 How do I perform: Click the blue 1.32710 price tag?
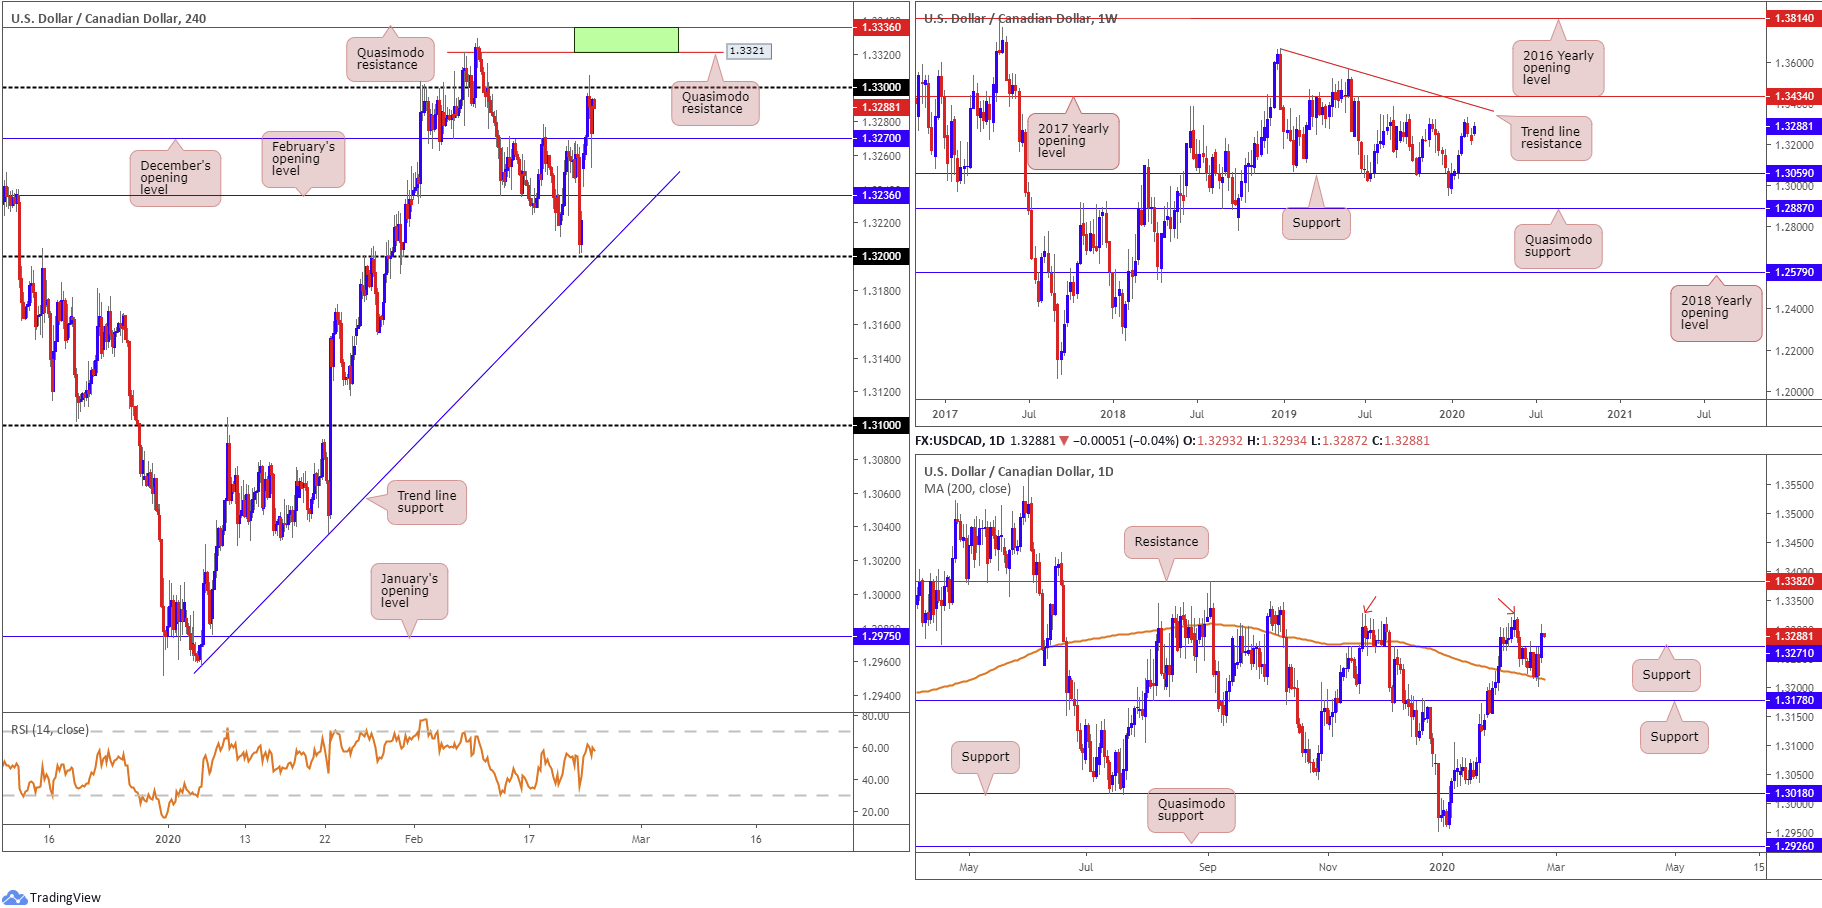point(1794,654)
